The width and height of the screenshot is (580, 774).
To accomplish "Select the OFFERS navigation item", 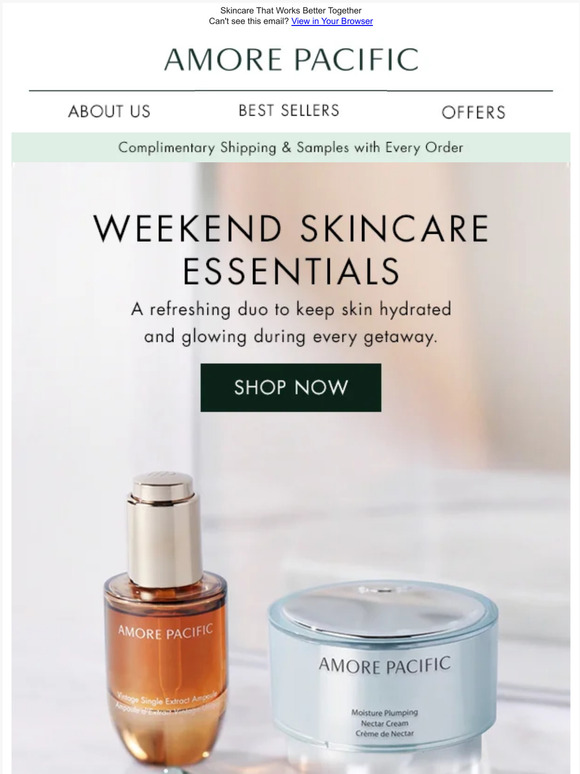I will tap(473, 113).
